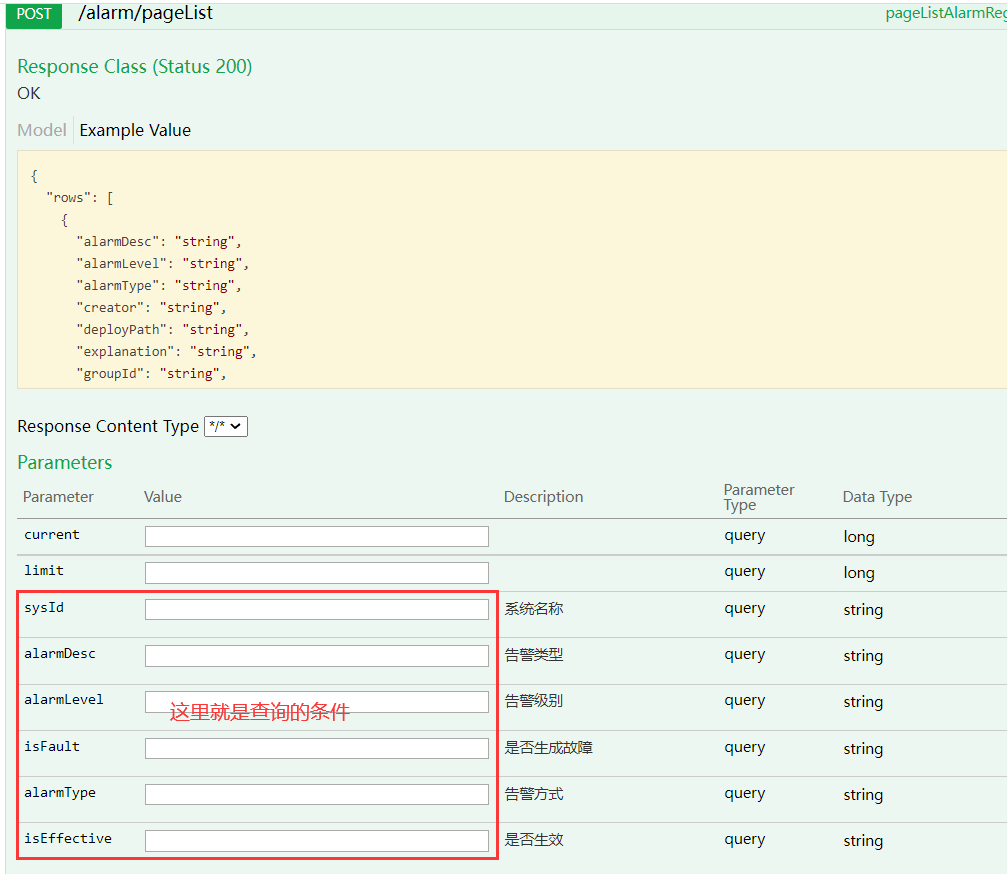This screenshot has height=874, width=1007.
Task: Click the 'alarmType' parameter name
Action: [x=60, y=793]
